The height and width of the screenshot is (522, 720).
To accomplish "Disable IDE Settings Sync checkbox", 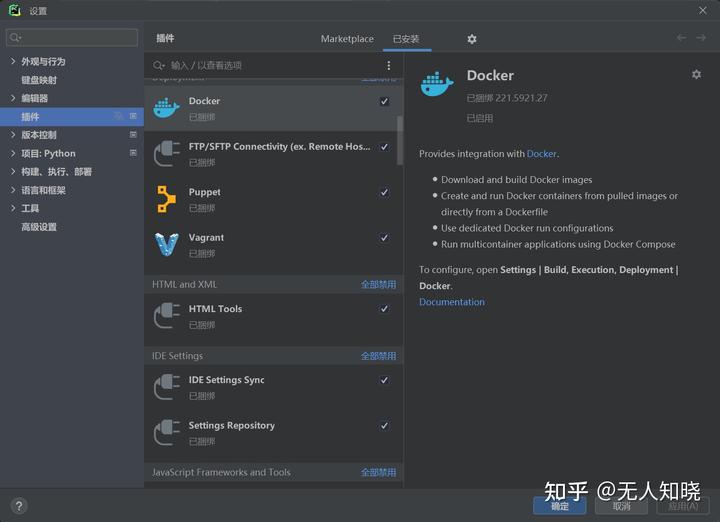I will (x=384, y=380).
